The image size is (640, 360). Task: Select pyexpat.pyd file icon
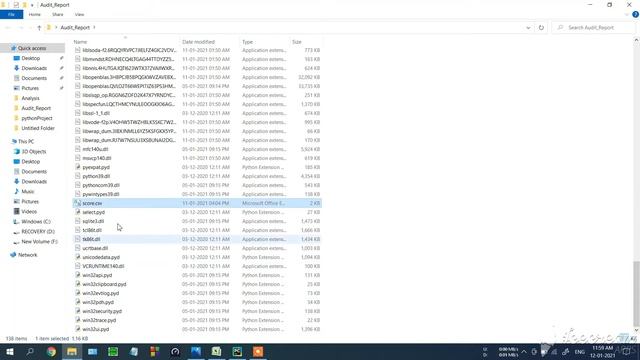tap(77, 167)
